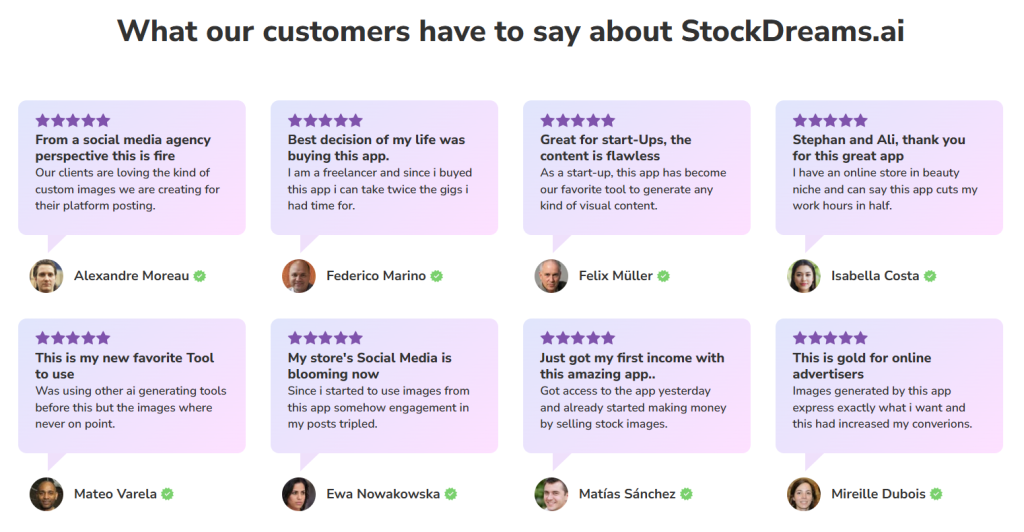
Task: Click the stars above 'Stephan and Ali, thank you'
Action: coord(830,120)
